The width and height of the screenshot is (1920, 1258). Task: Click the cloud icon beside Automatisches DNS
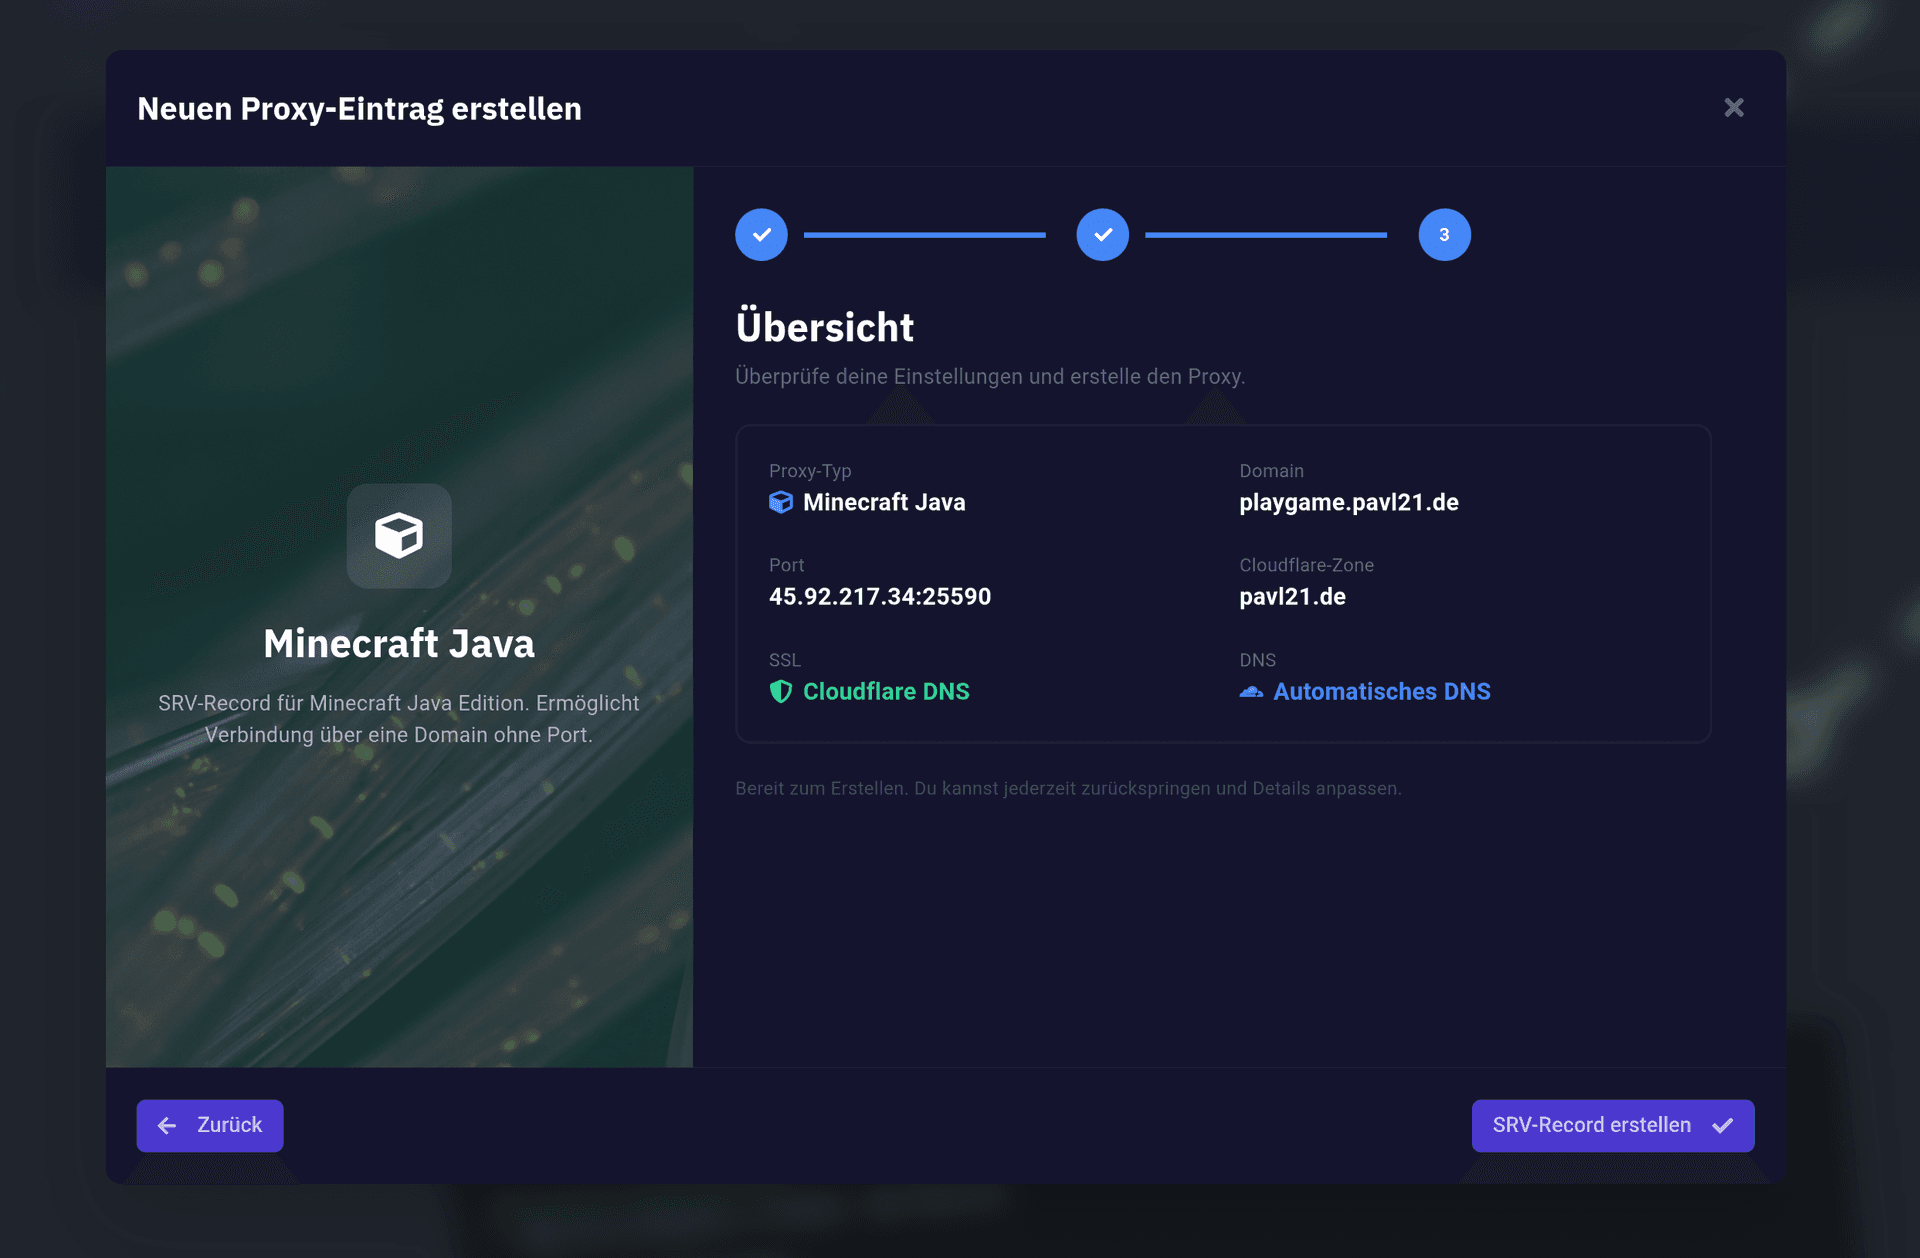point(1251,692)
